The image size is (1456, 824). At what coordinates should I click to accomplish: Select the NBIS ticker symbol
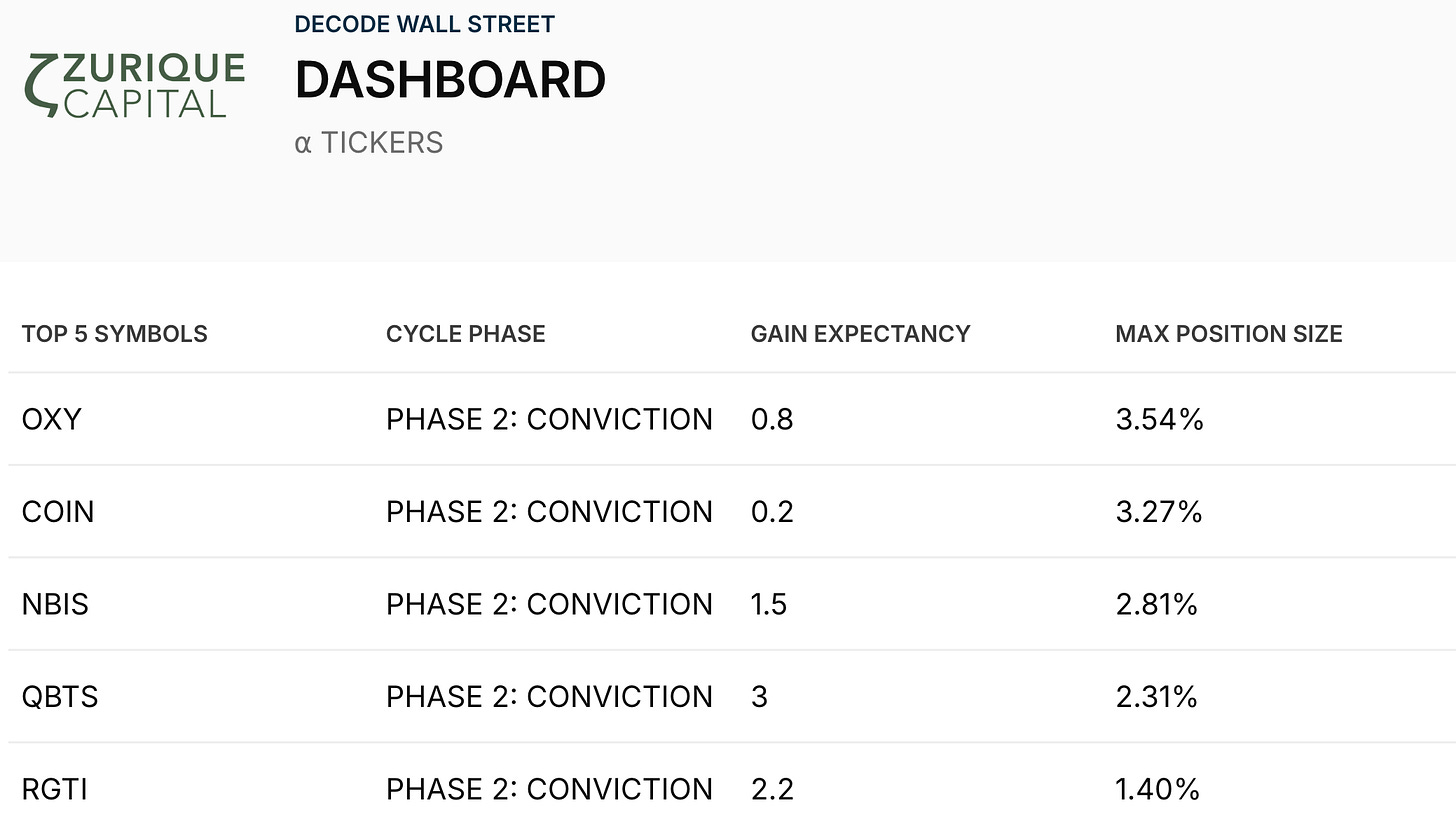click(x=55, y=605)
